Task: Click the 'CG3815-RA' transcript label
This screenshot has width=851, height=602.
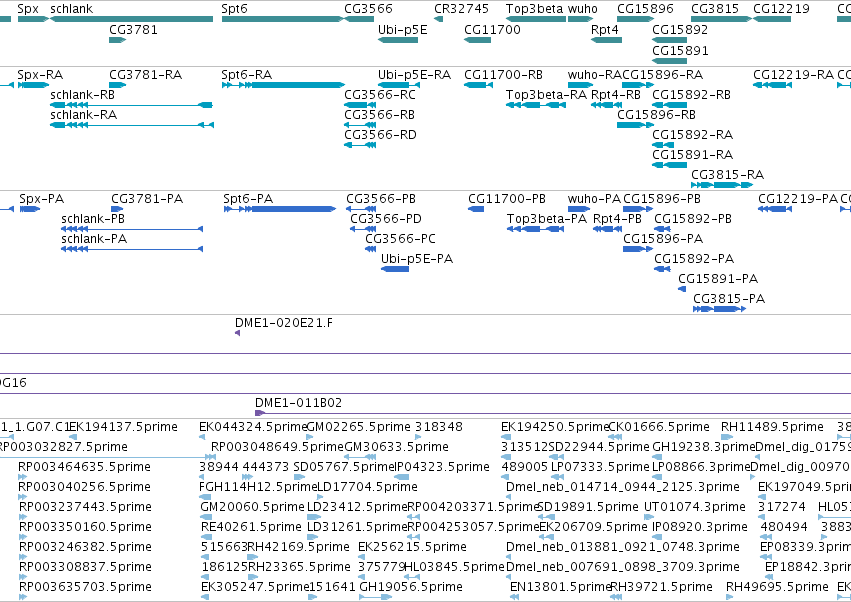Action: coord(727,175)
